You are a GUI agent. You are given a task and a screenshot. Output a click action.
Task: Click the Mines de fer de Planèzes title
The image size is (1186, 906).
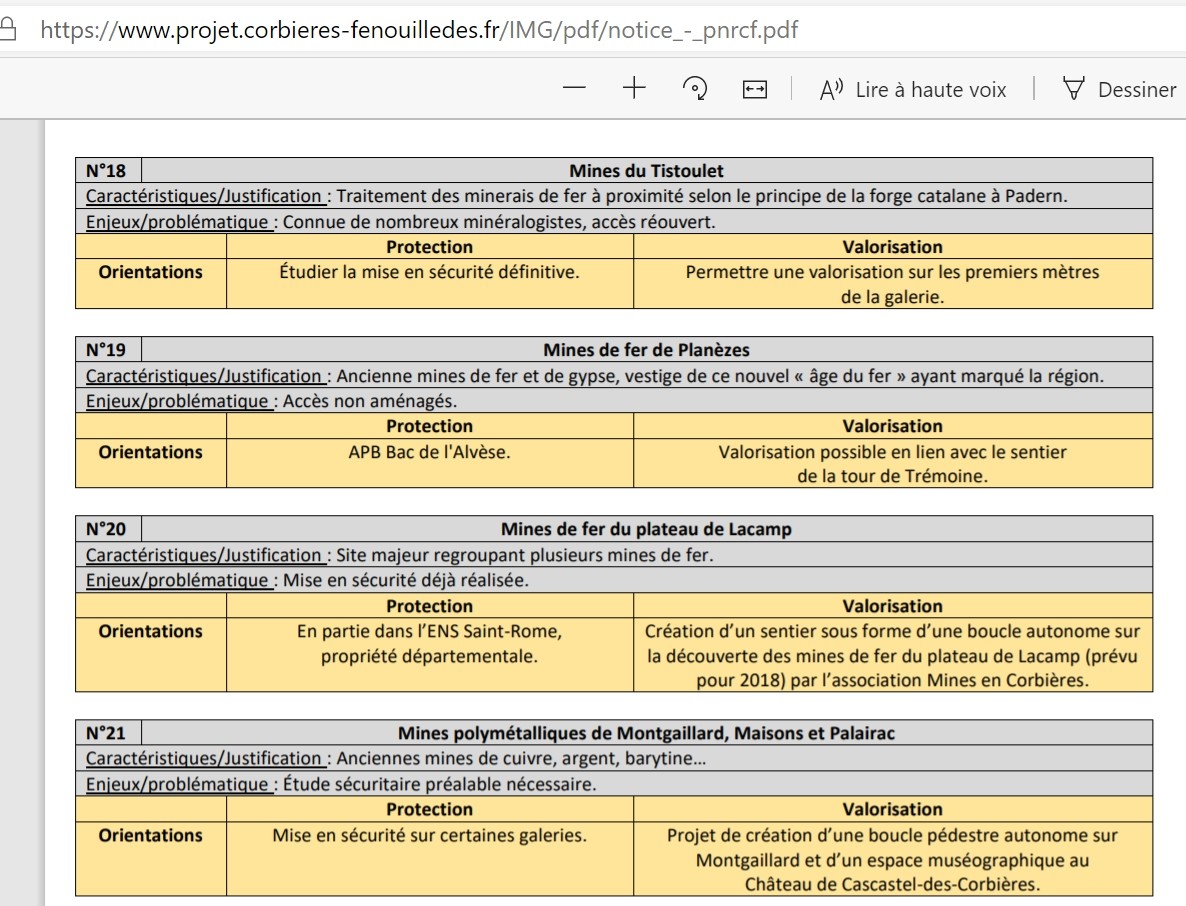click(x=646, y=350)
